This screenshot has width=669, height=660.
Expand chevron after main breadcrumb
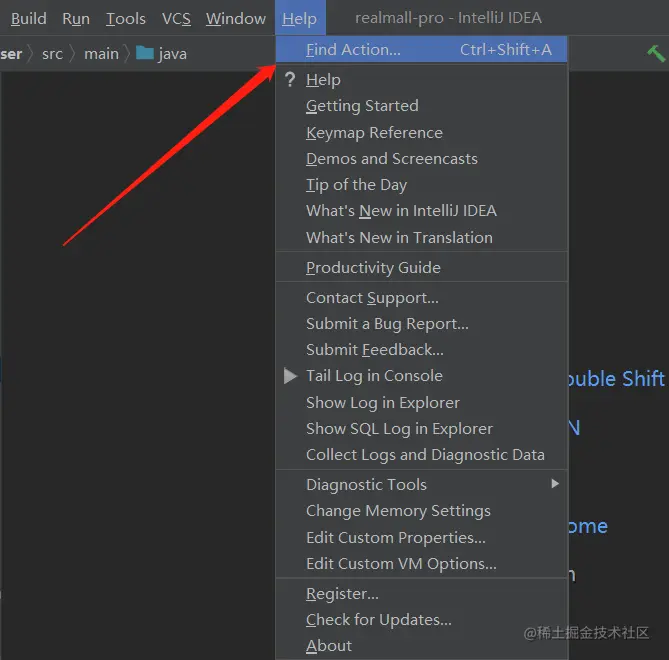(127, 54)
